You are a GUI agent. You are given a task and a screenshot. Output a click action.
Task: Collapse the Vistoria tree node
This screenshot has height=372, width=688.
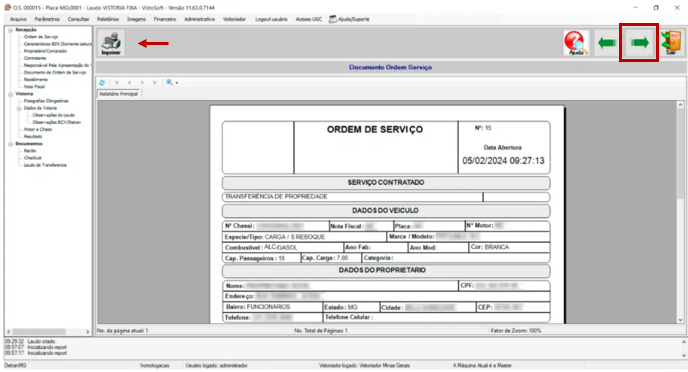point(11,94)
